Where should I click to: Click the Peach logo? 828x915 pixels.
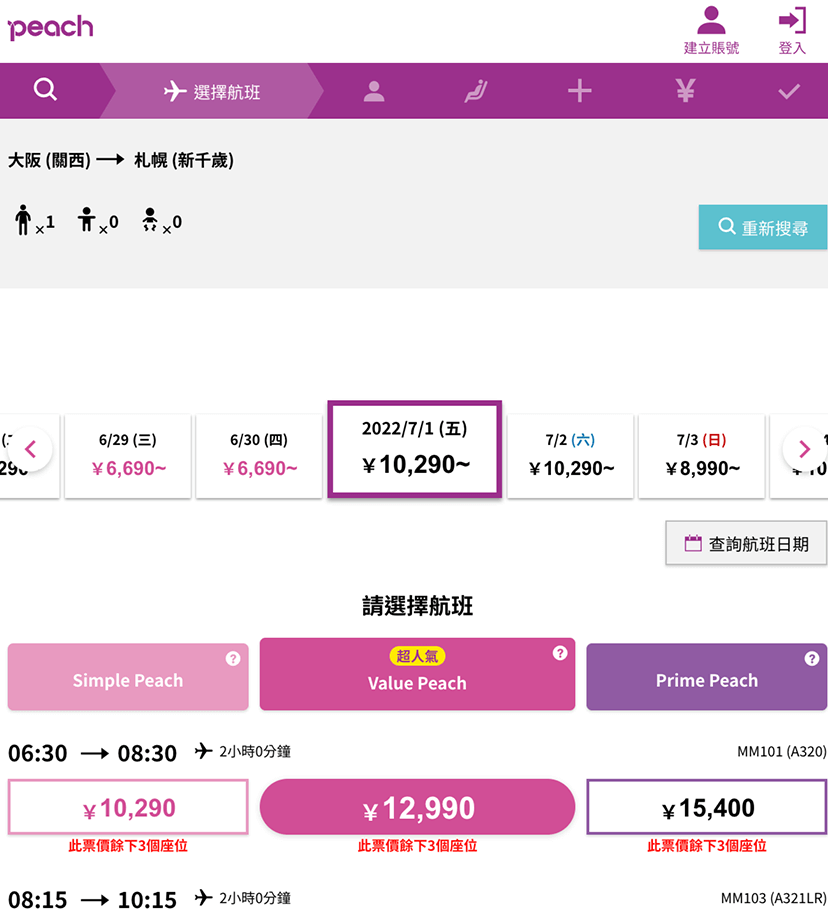click(50, 27)
